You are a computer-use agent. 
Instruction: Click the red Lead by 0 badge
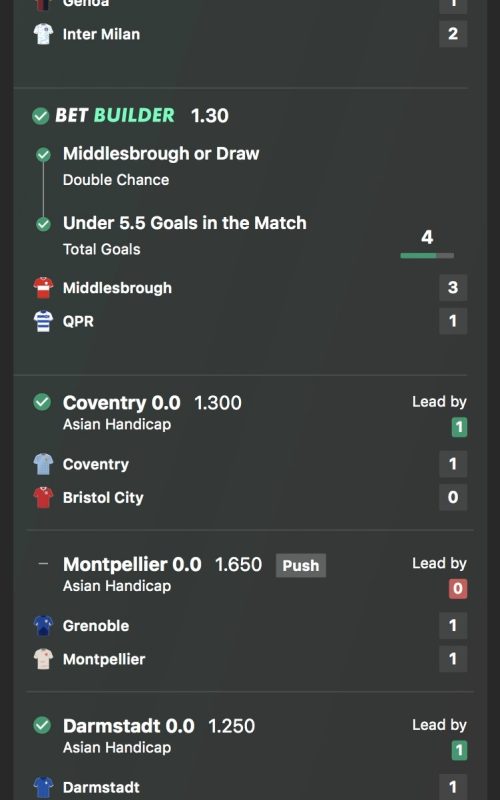(458, 589)
